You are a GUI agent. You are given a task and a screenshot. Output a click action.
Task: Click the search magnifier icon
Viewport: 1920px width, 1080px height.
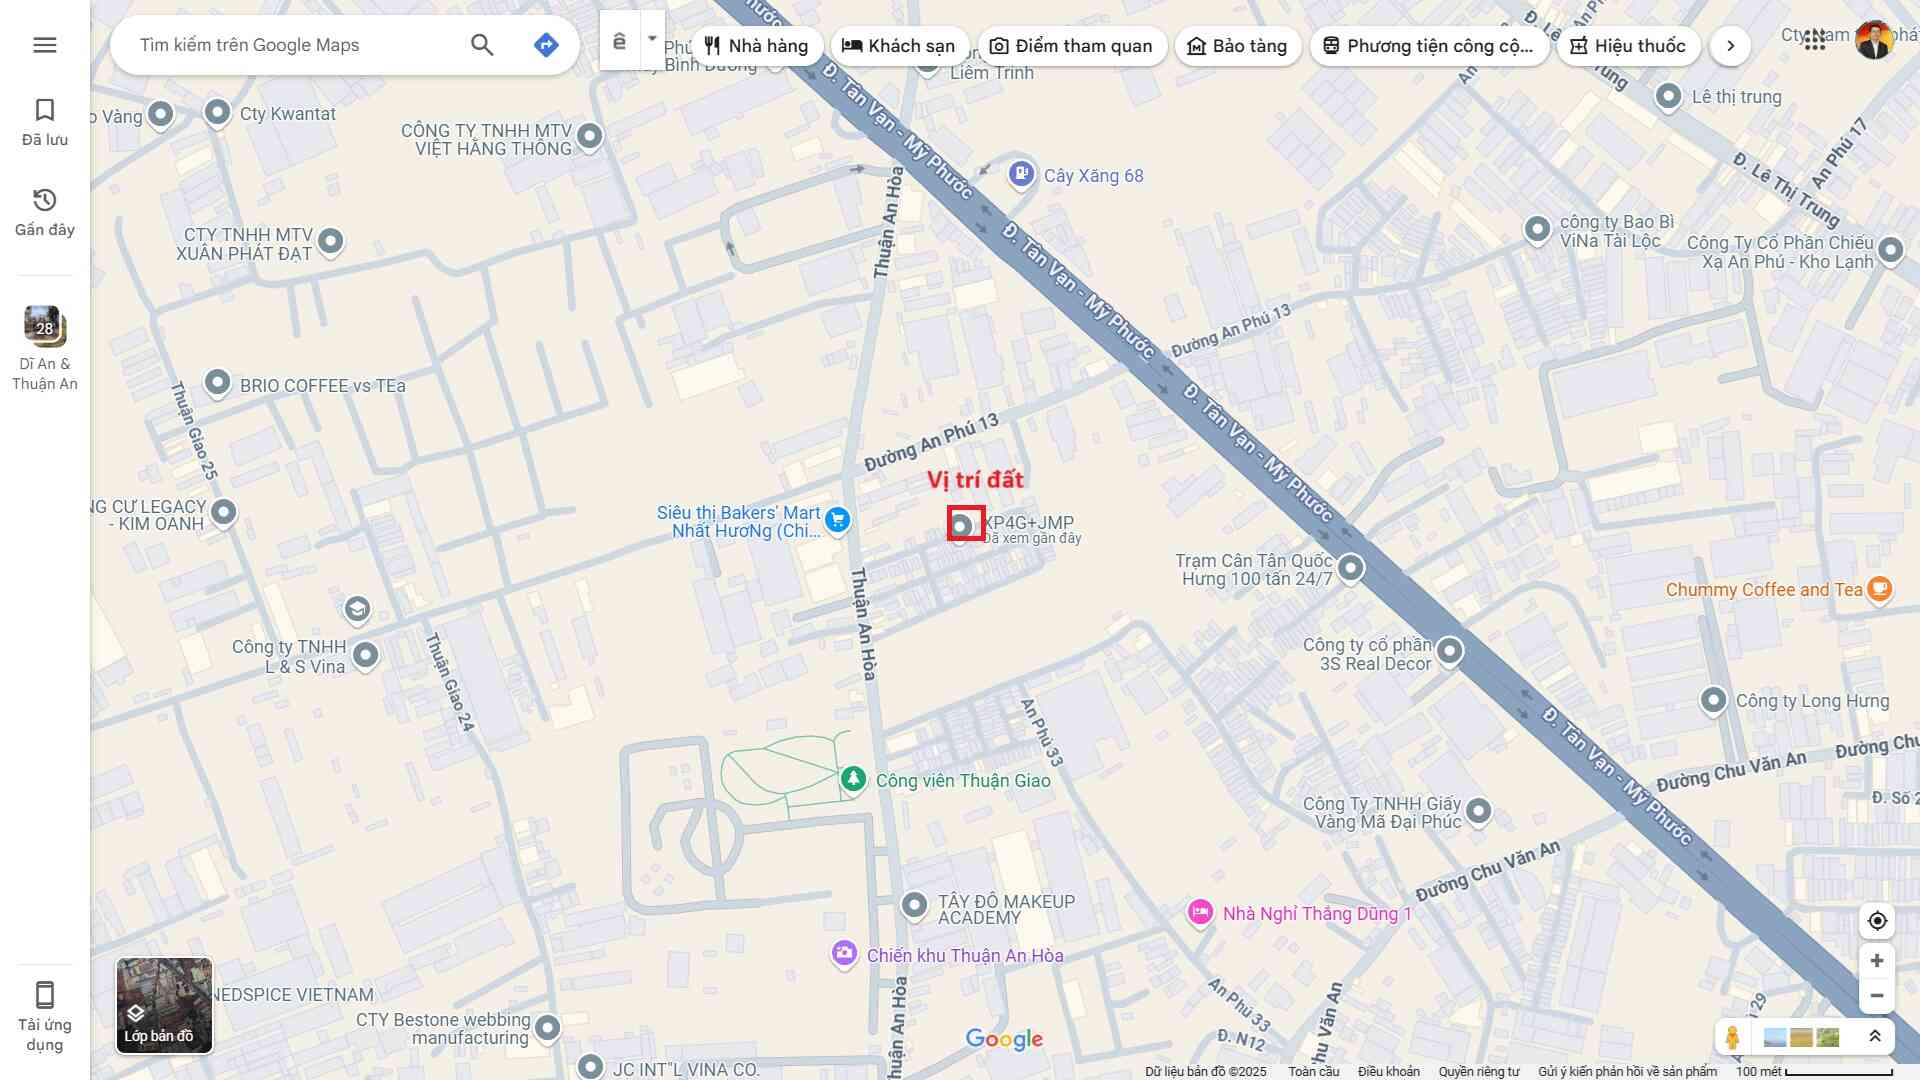pyautogui.click(x=482, y=45)
